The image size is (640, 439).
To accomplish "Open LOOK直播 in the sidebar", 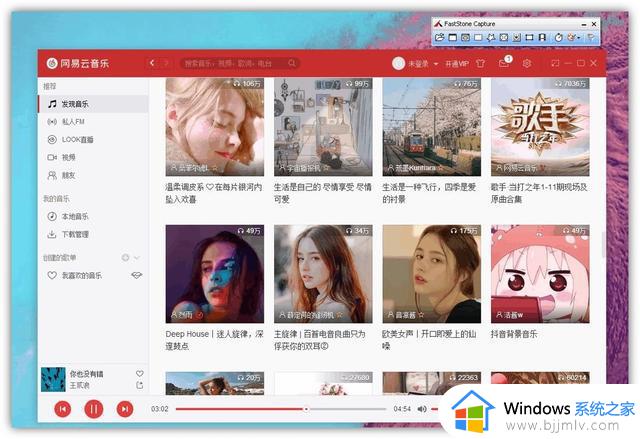I will (x=93, y=140).
